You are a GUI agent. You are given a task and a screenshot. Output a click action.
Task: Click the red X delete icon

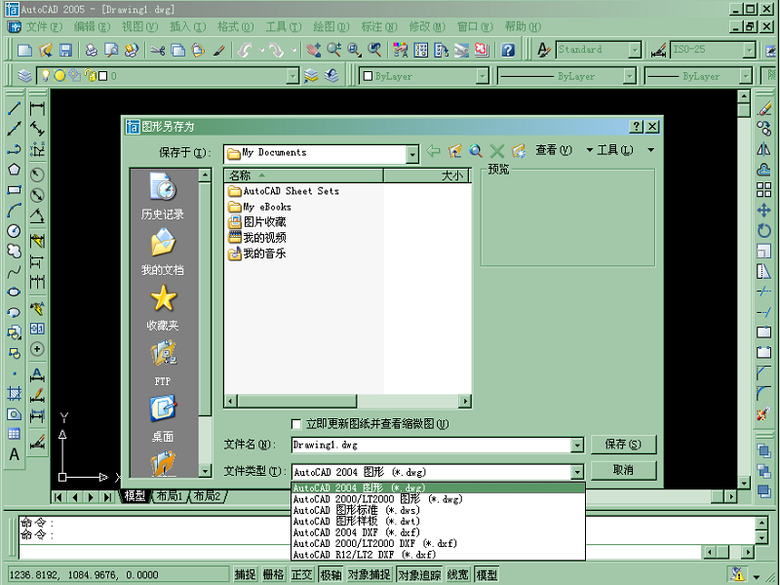tap(496, 151)
